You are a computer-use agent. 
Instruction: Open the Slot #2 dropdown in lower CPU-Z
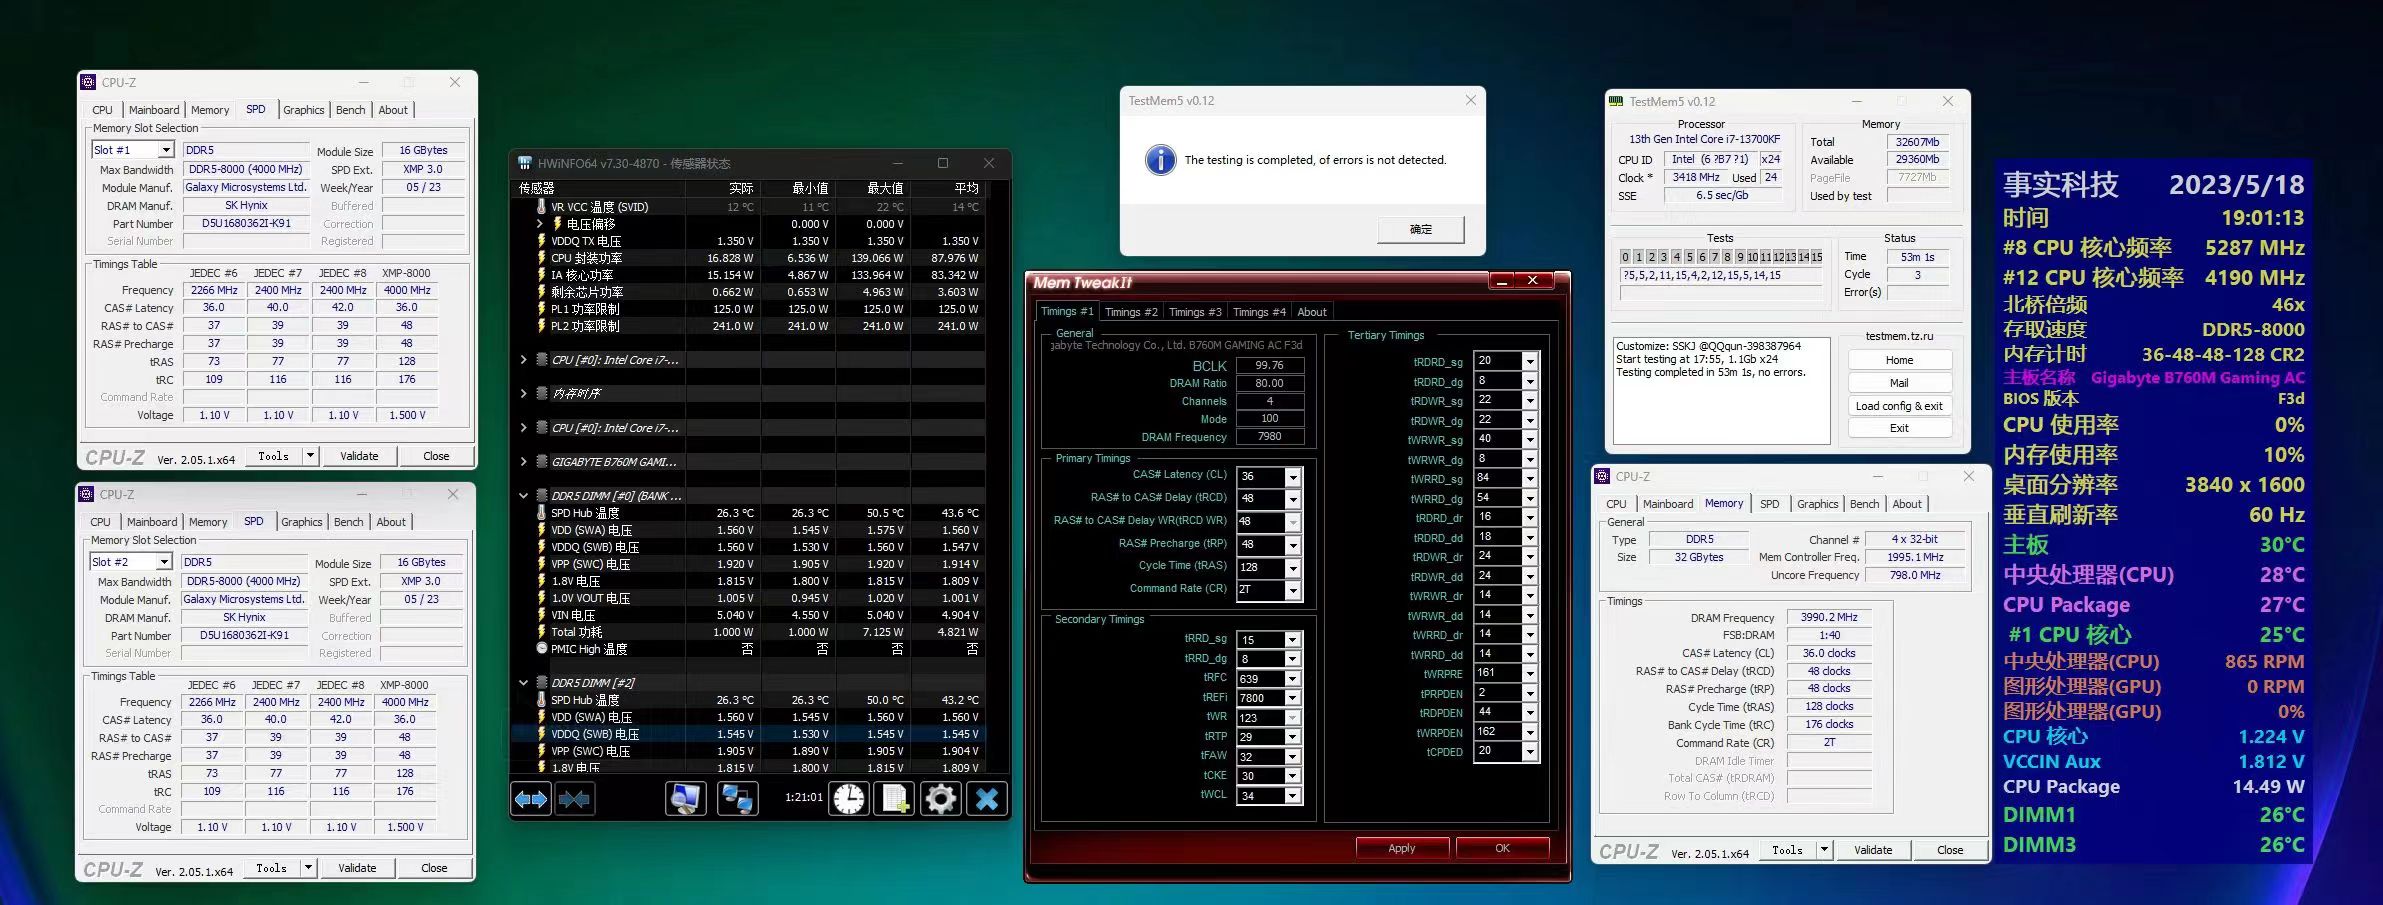coord(163,562)
